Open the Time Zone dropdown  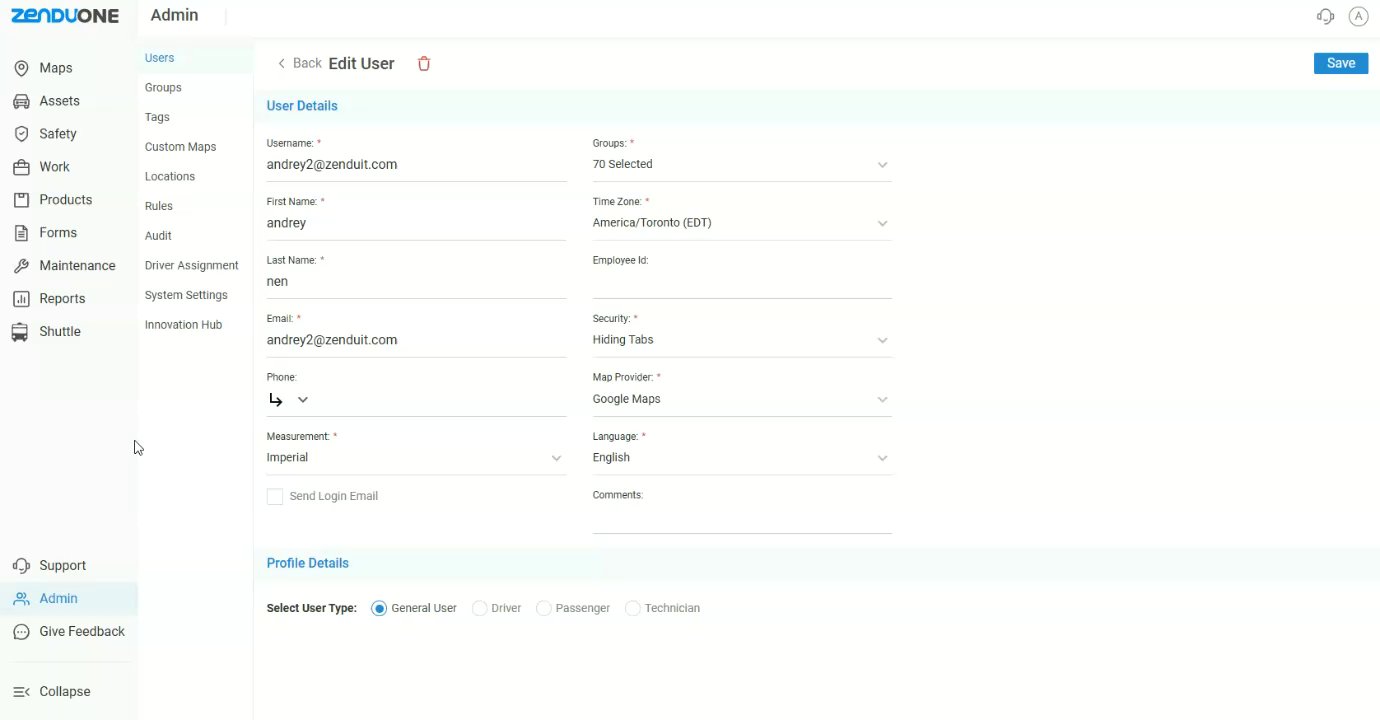click(882, 223)
